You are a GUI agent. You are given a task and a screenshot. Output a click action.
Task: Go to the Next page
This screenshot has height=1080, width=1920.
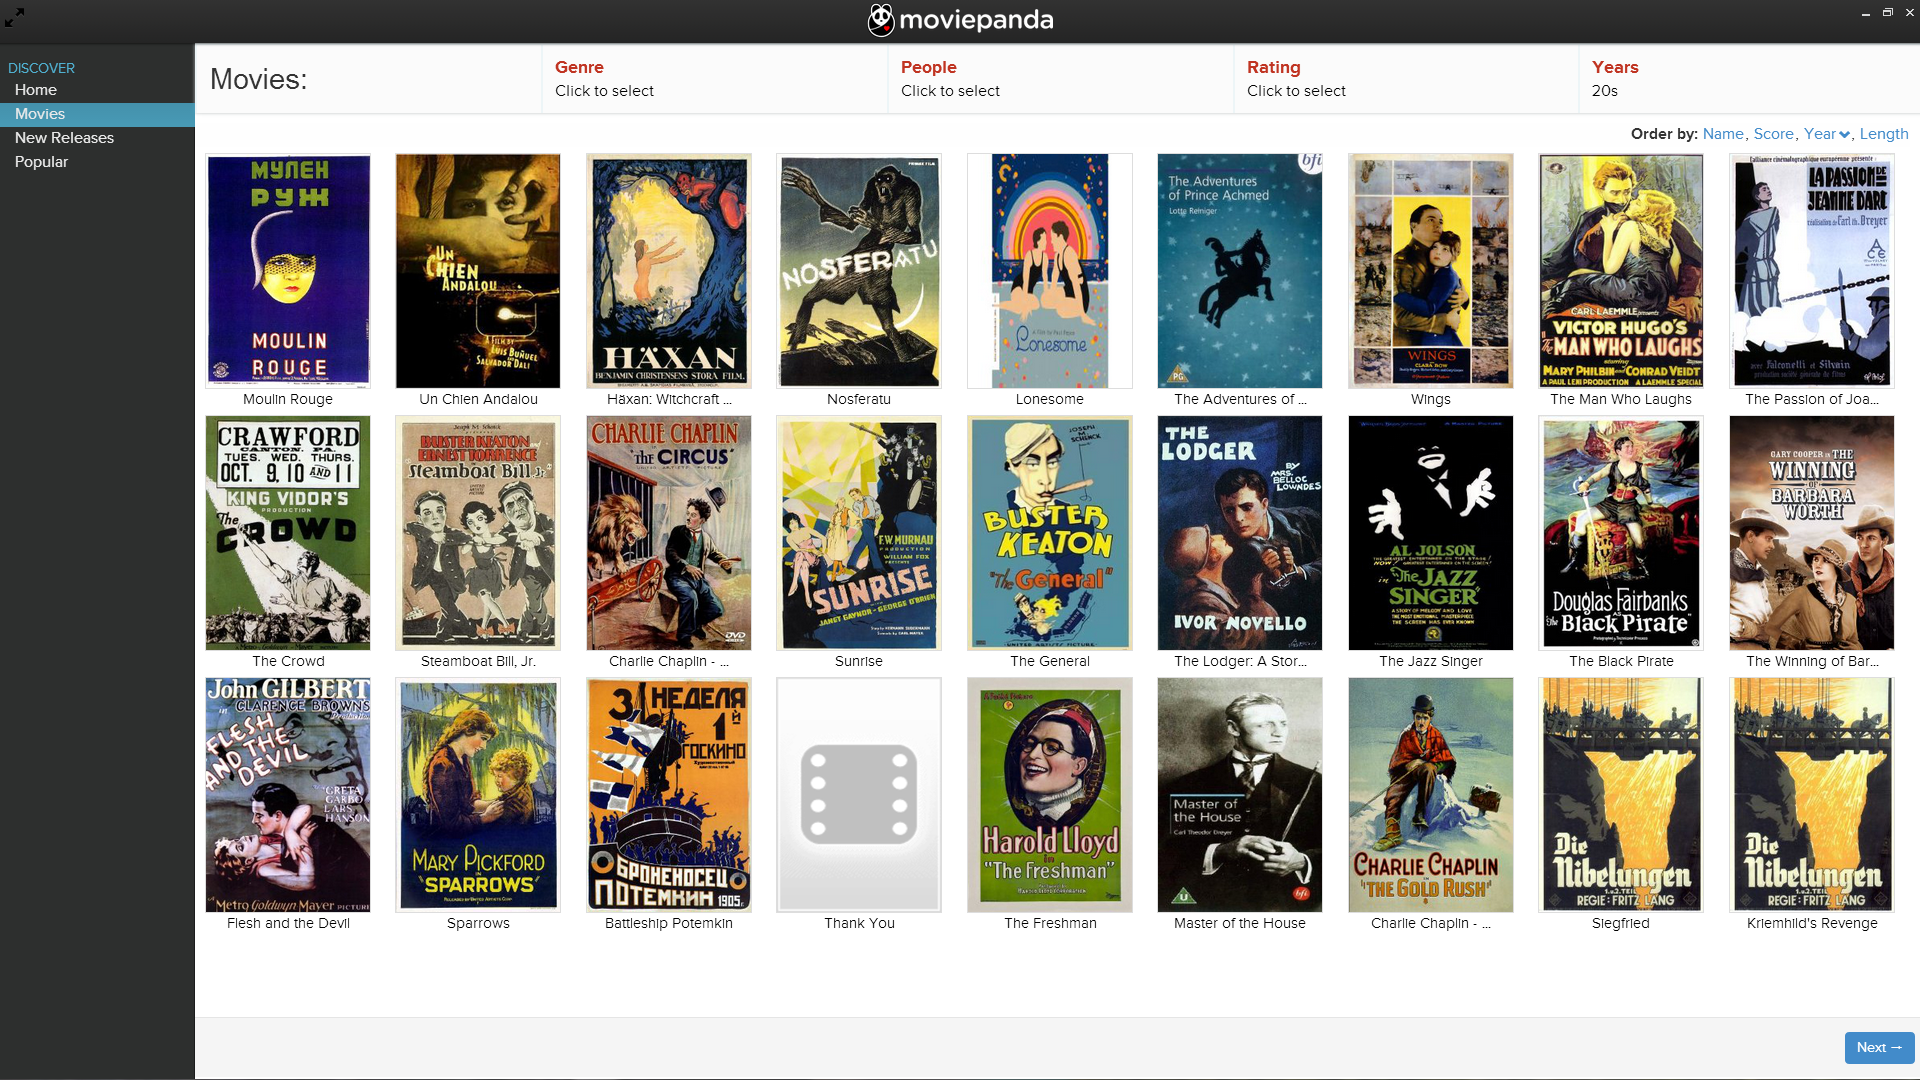click(x=1879, y=1047)
